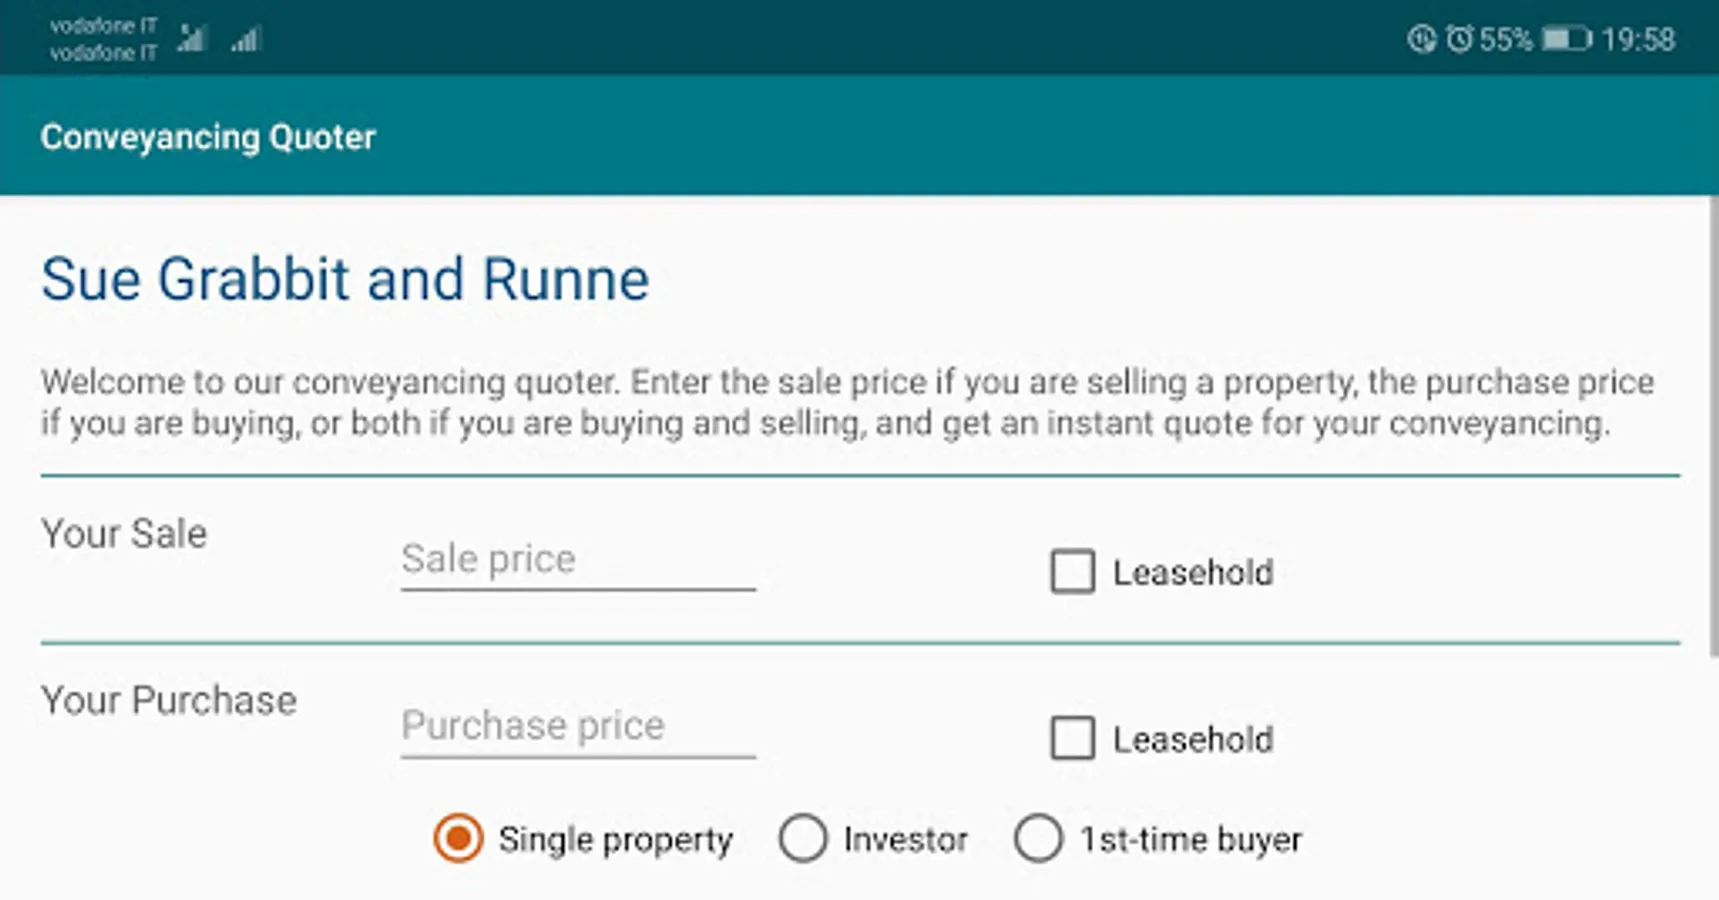This screenshot has height=900, width=1719.
Task: Select the Single property radio button
Action: (x=458, y=838)
